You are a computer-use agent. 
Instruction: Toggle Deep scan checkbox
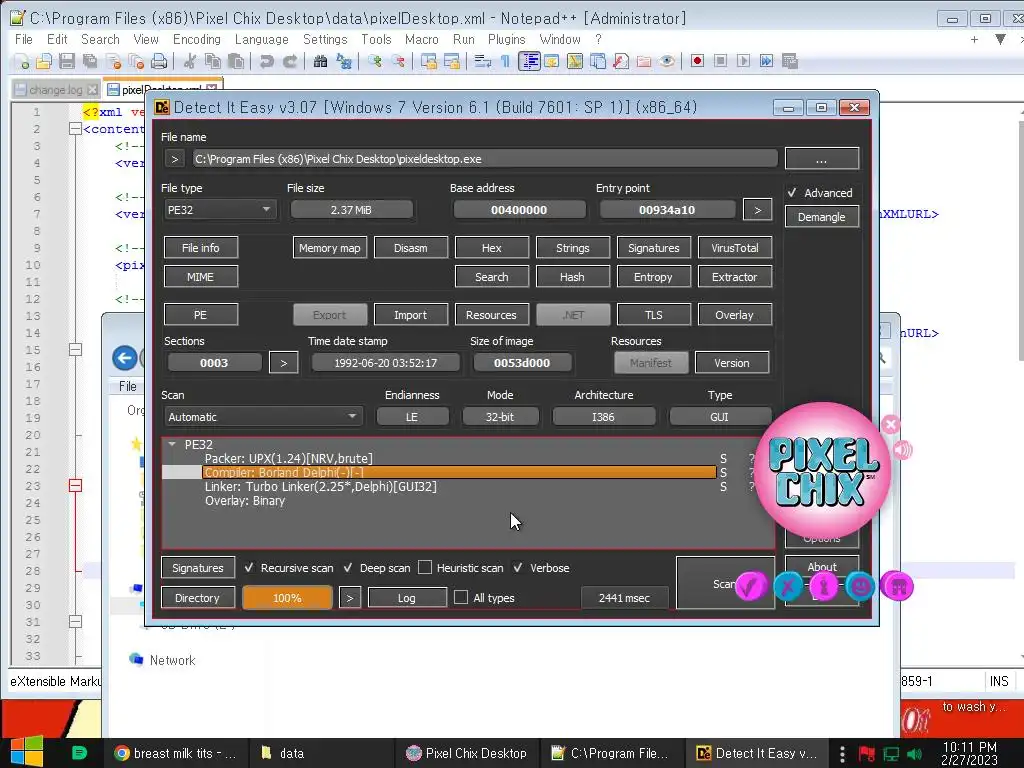click(348, 568)
